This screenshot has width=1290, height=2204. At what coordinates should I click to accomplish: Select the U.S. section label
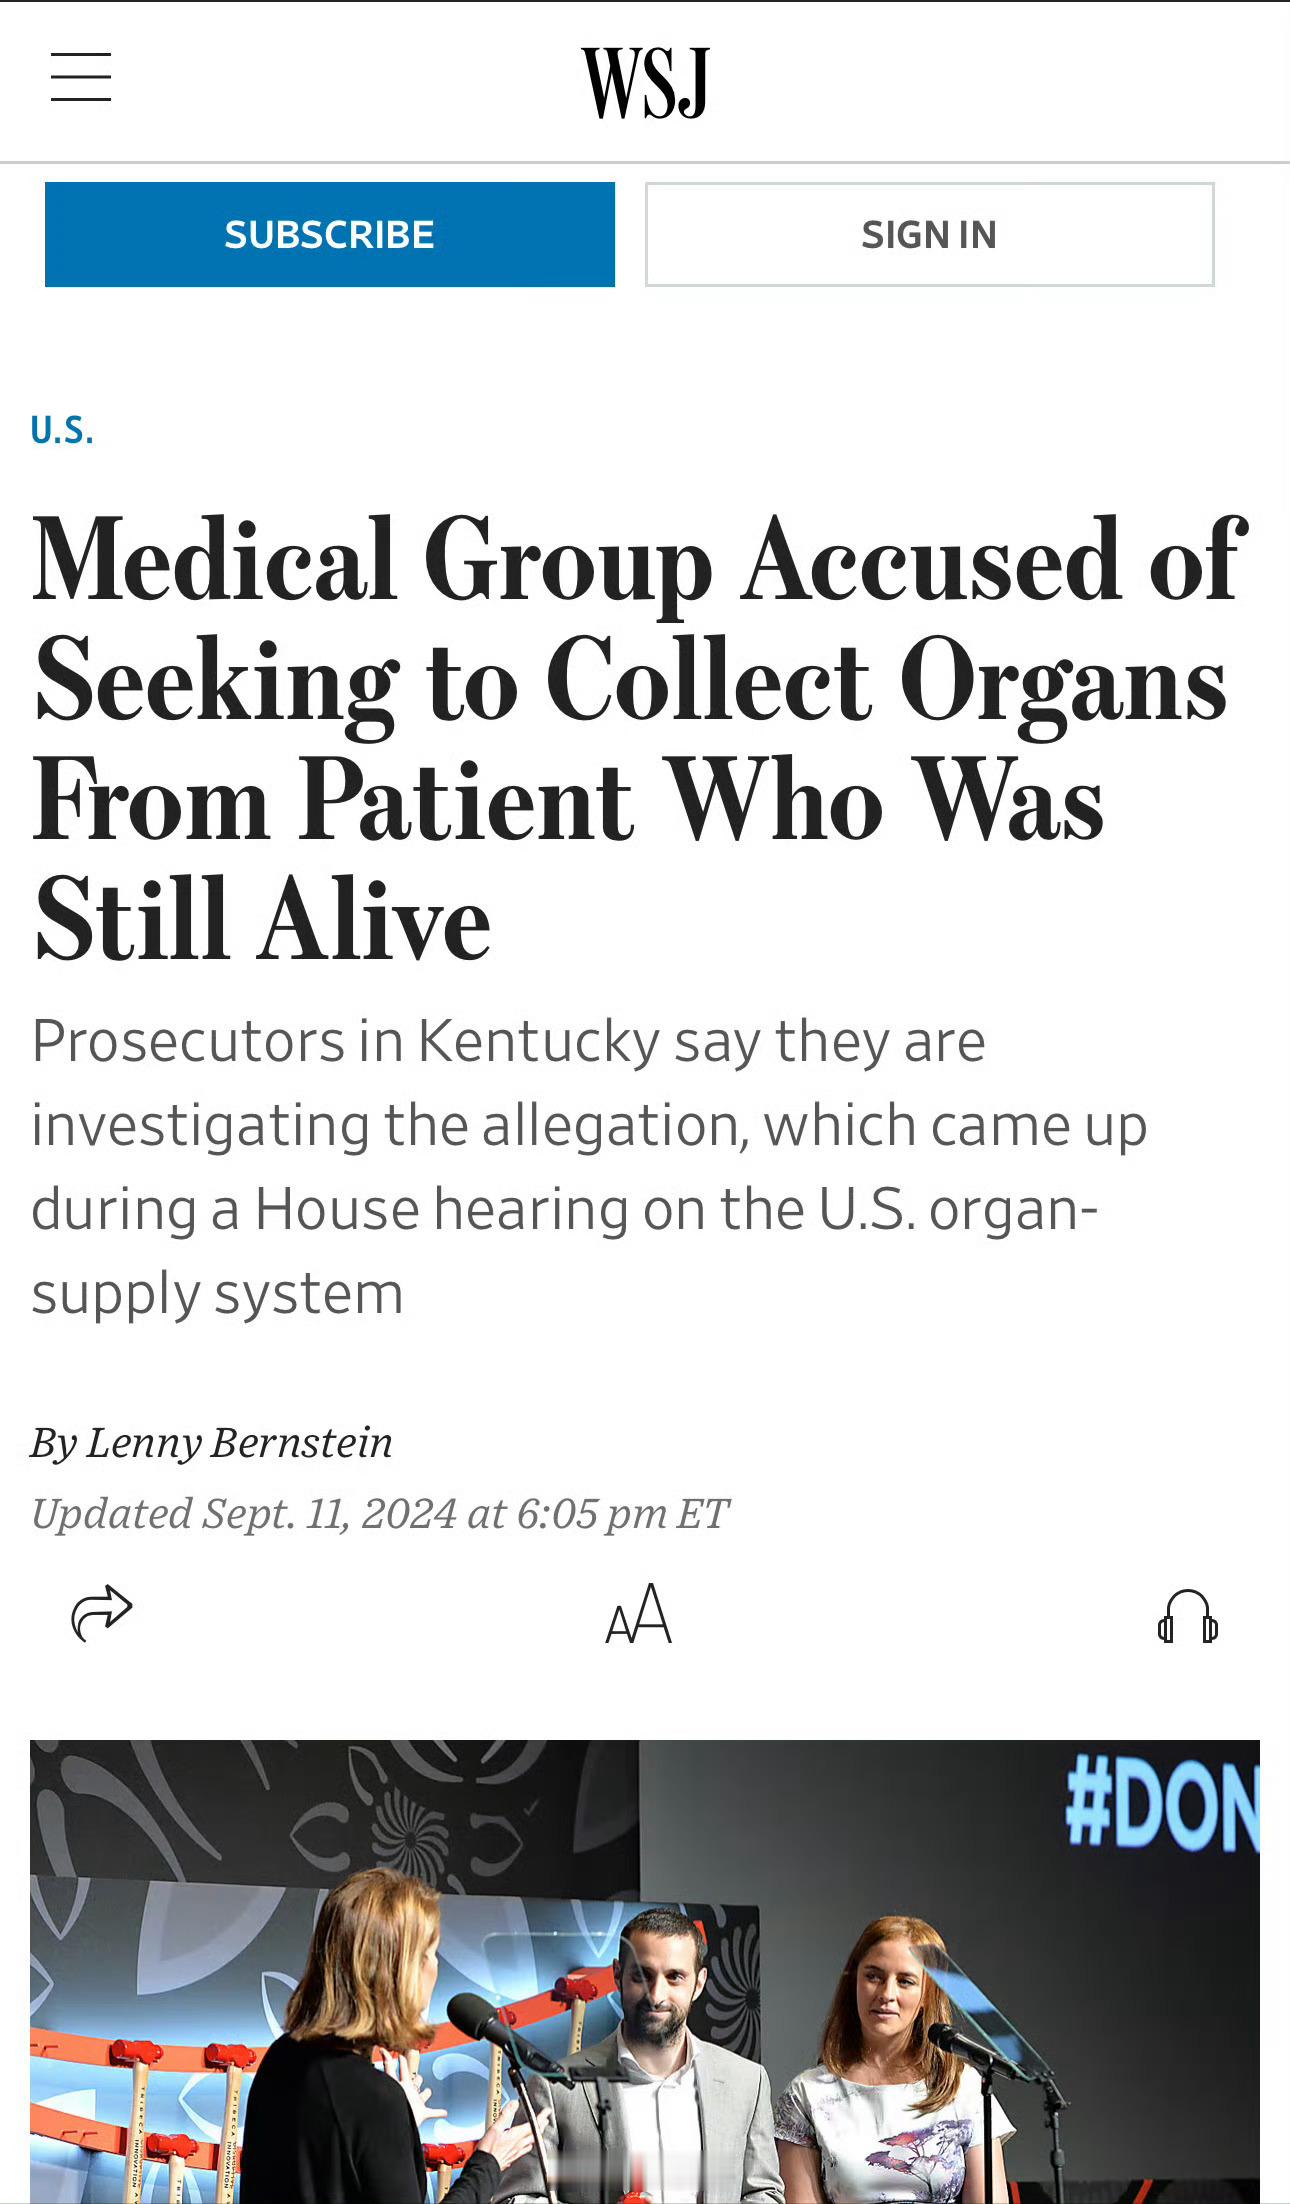point(62,431)
